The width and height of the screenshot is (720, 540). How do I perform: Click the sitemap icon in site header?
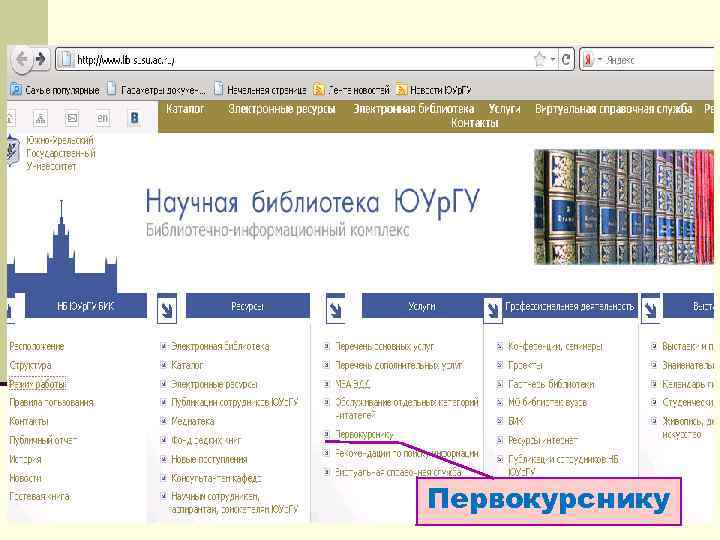(40, 118)
